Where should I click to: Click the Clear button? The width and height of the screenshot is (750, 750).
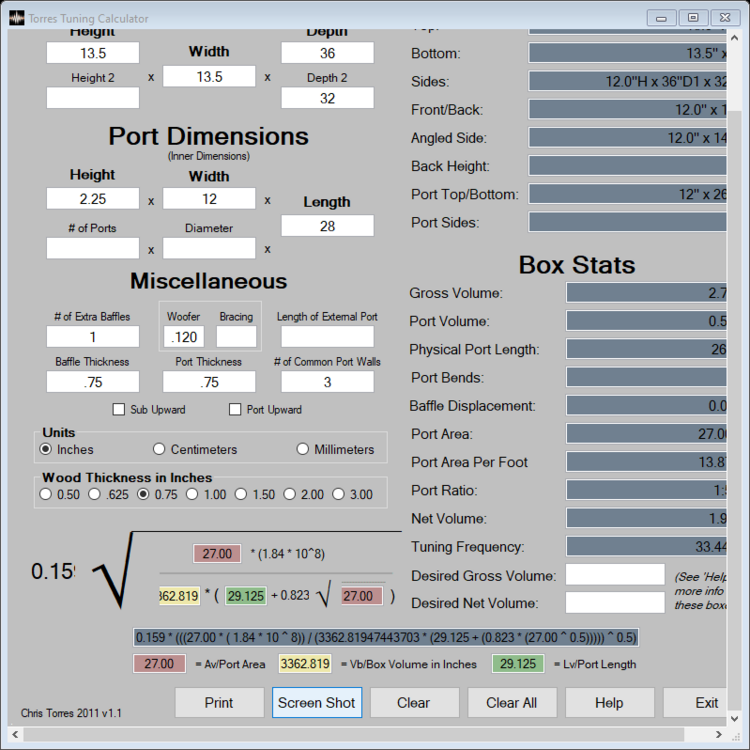coord(414,702)
